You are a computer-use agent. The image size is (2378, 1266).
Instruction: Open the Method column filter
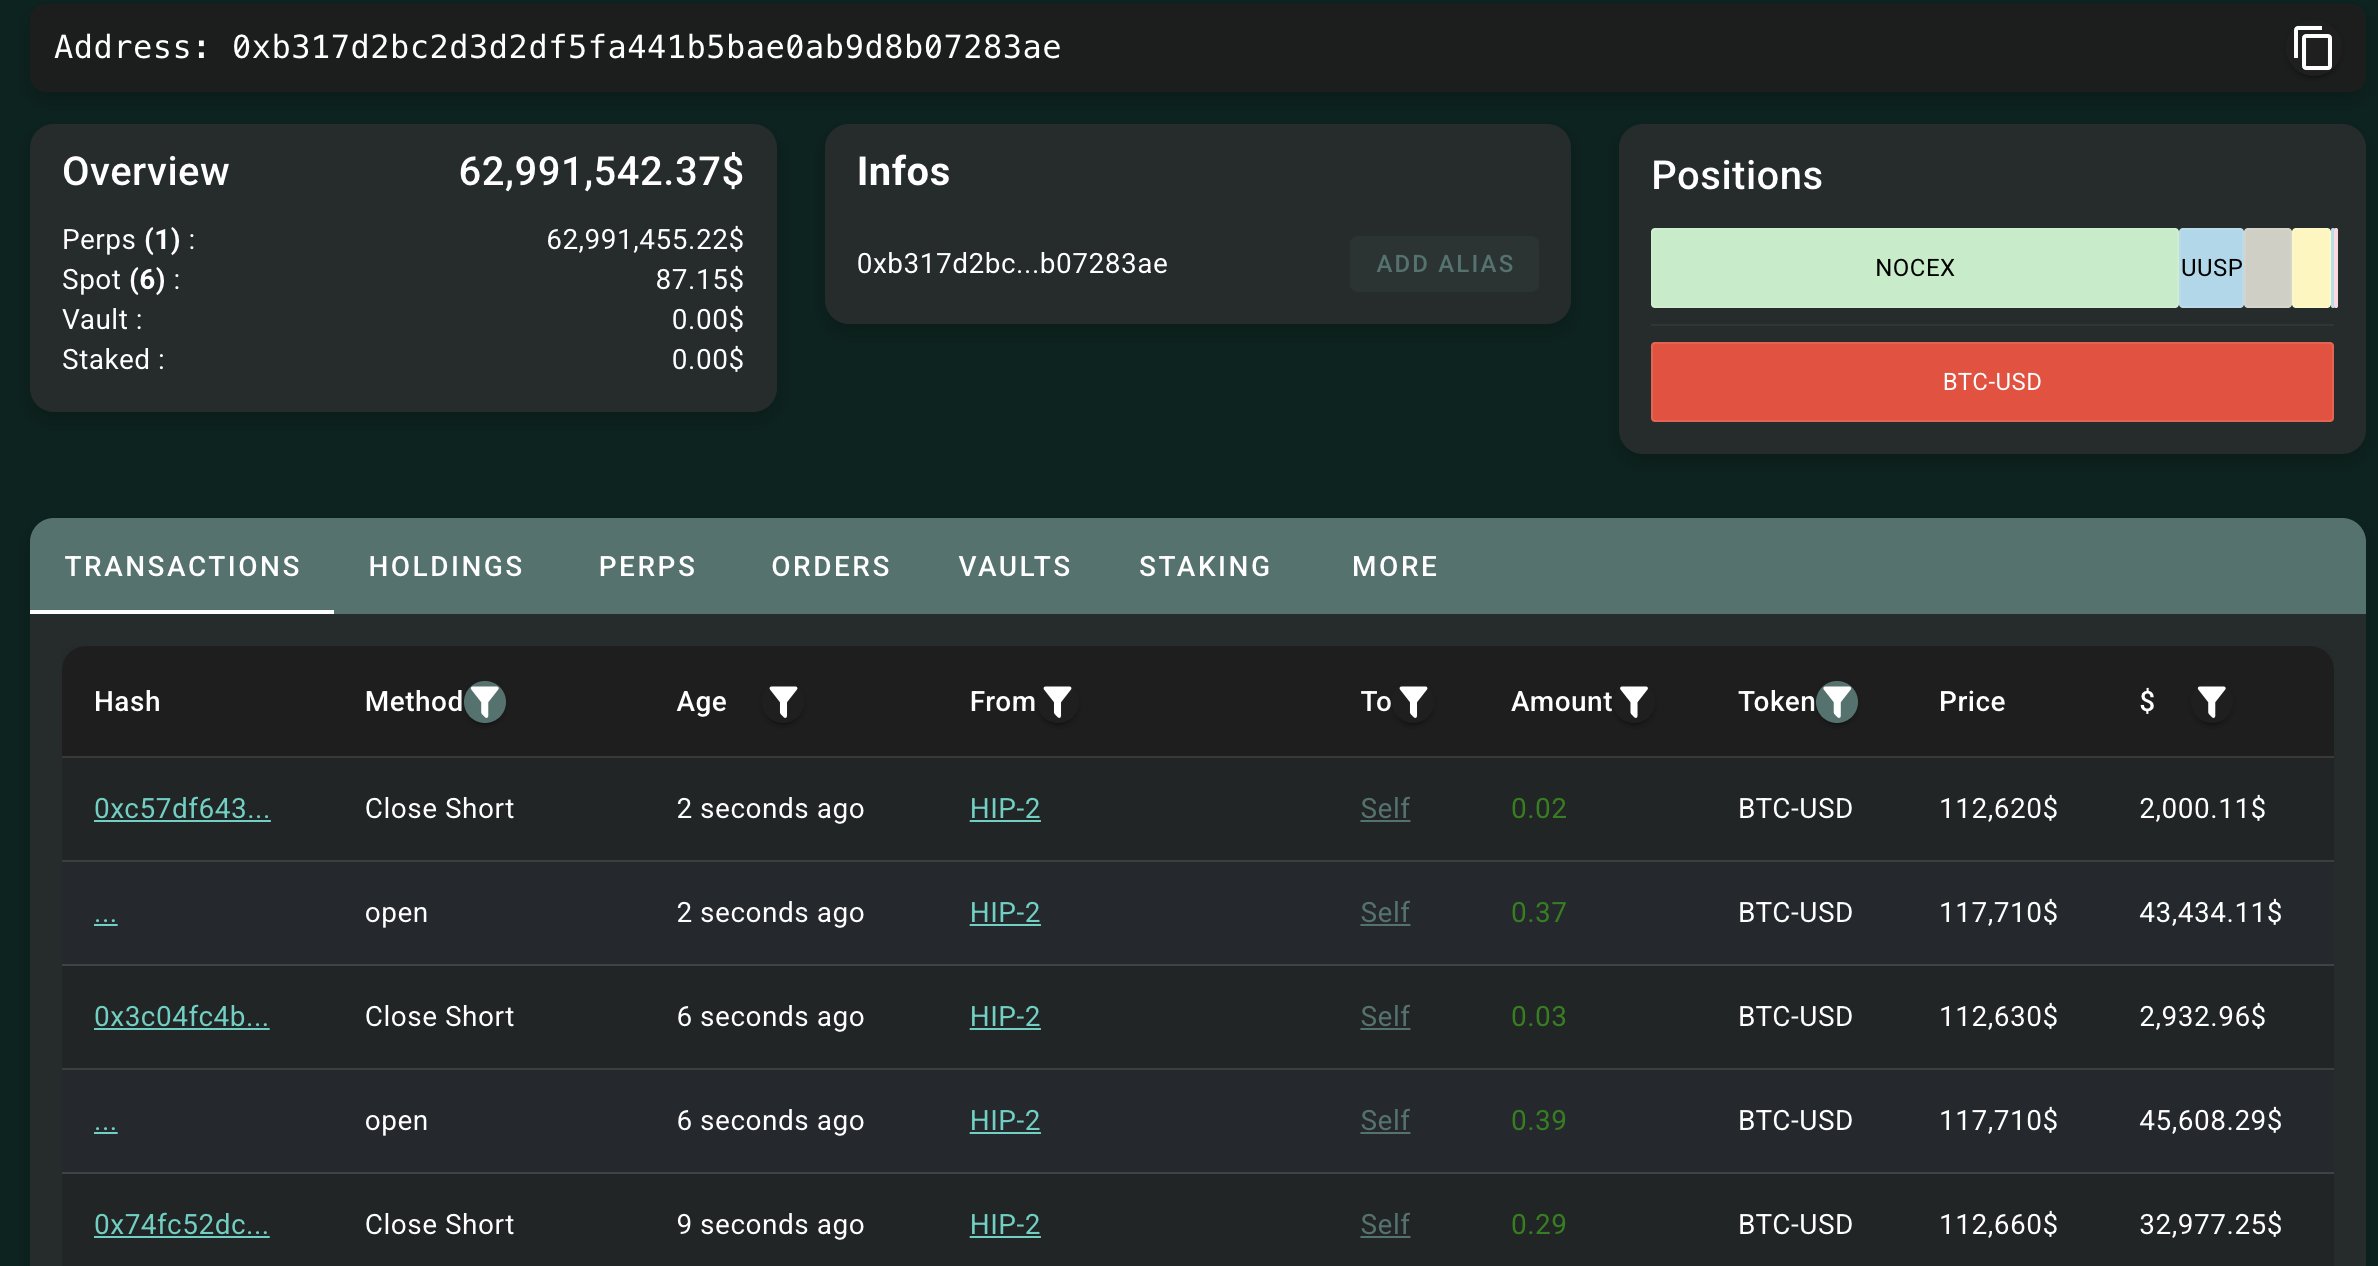point(486,702)
